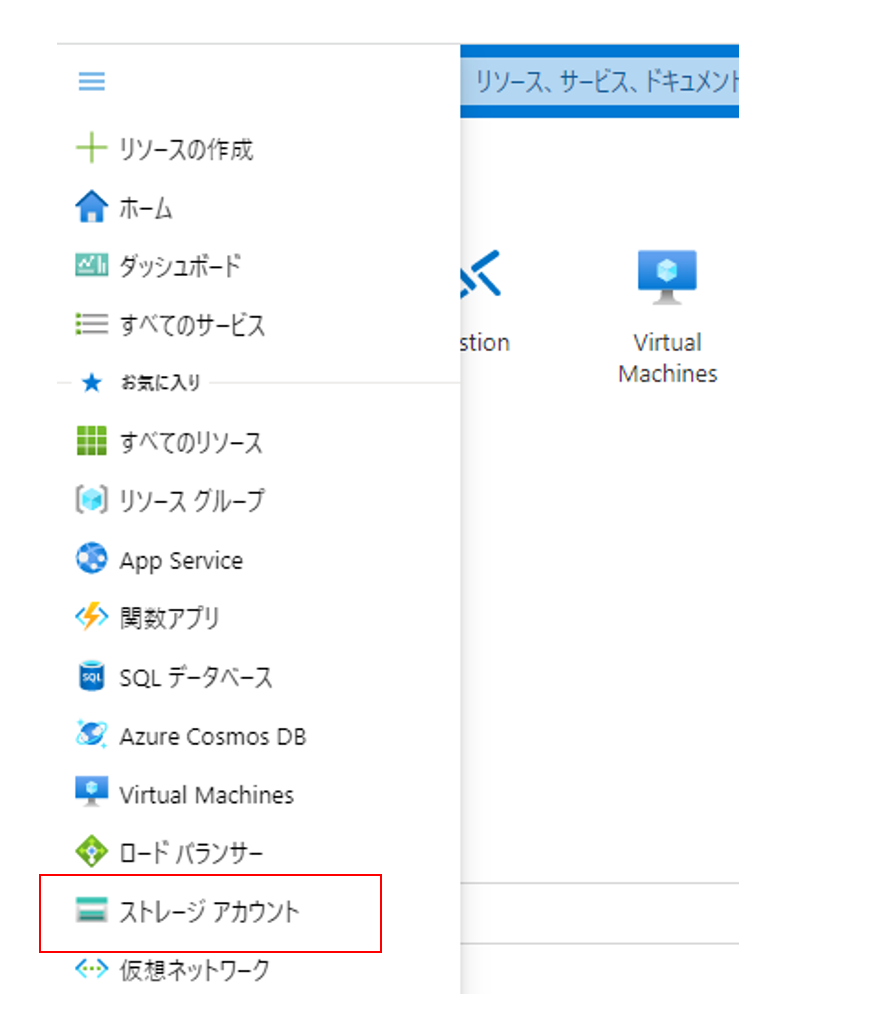
Task: Open App Service from the sidebar
Action: (x=181, y=560)
